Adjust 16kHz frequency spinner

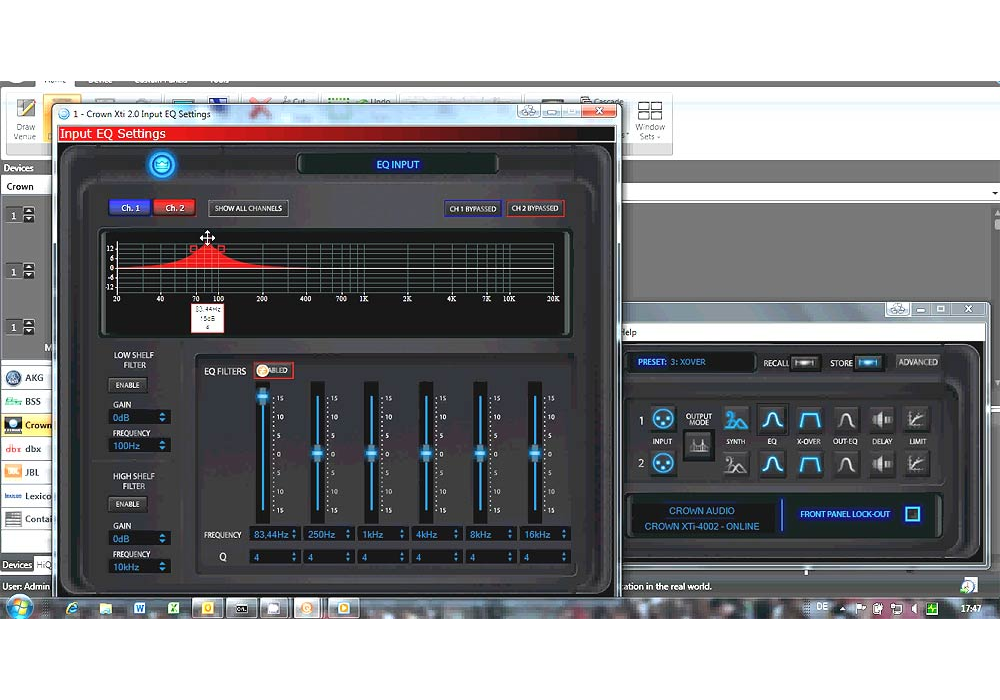tap(564, 534)
